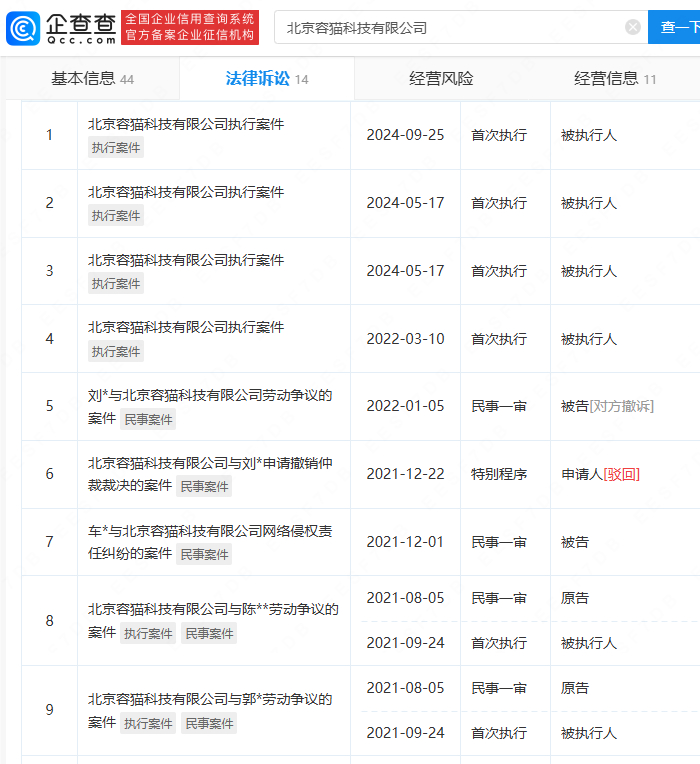The image size is (700, 764).
Task: Click 原告 in row 8
Action: 575,598
